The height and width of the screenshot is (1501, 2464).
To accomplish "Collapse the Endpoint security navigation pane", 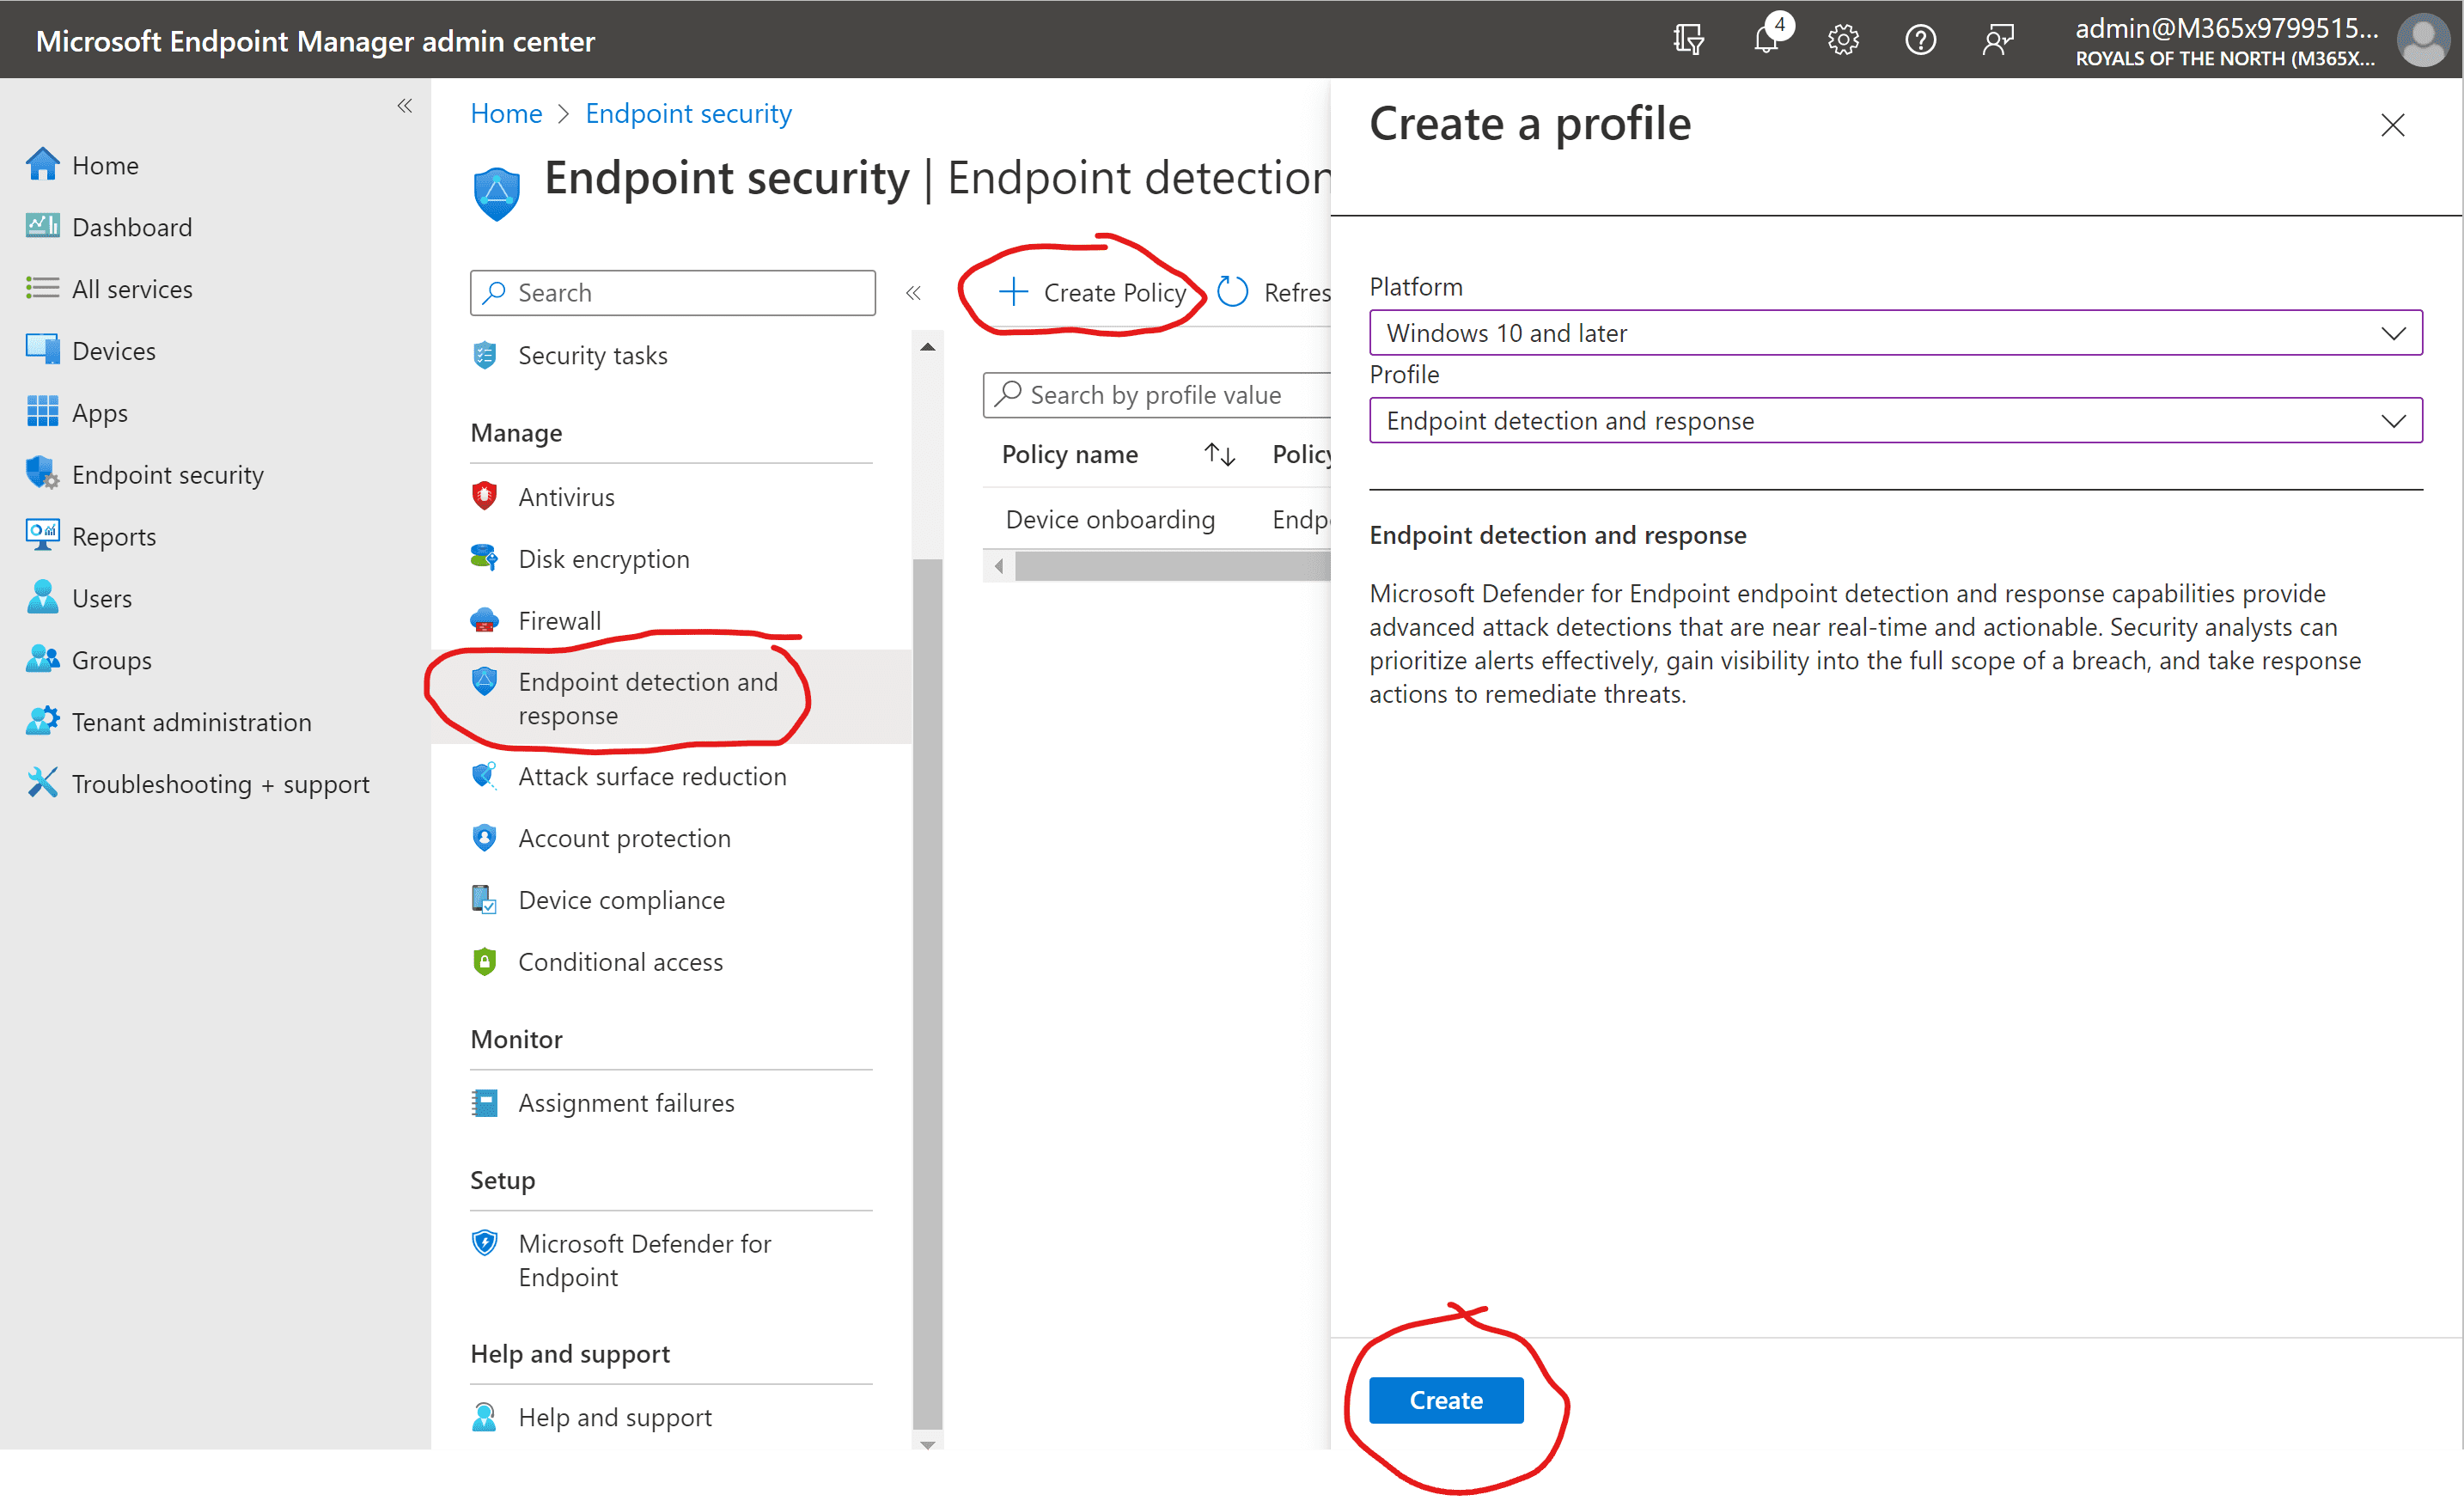I will [913, 292].
